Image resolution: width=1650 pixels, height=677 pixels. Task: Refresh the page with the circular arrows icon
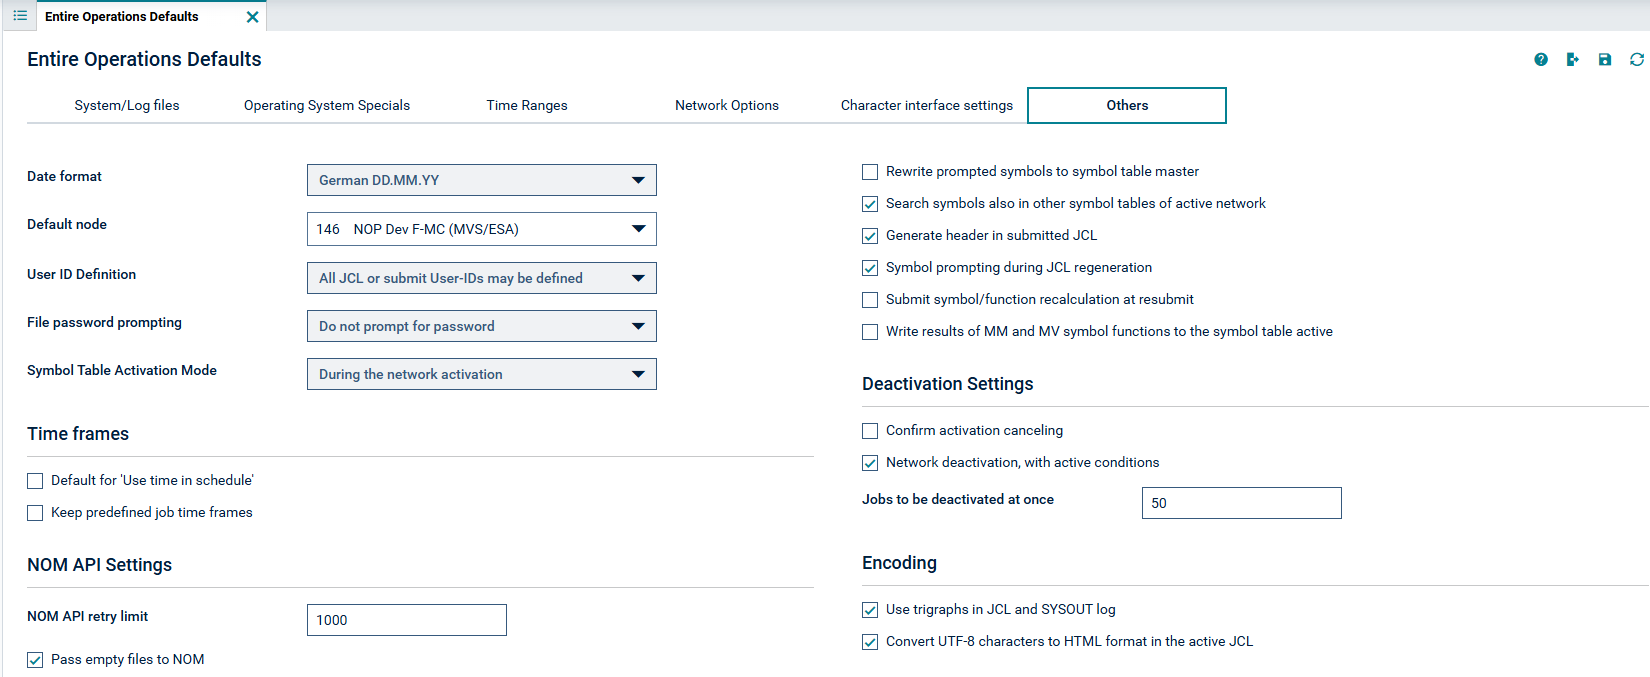1637,60
